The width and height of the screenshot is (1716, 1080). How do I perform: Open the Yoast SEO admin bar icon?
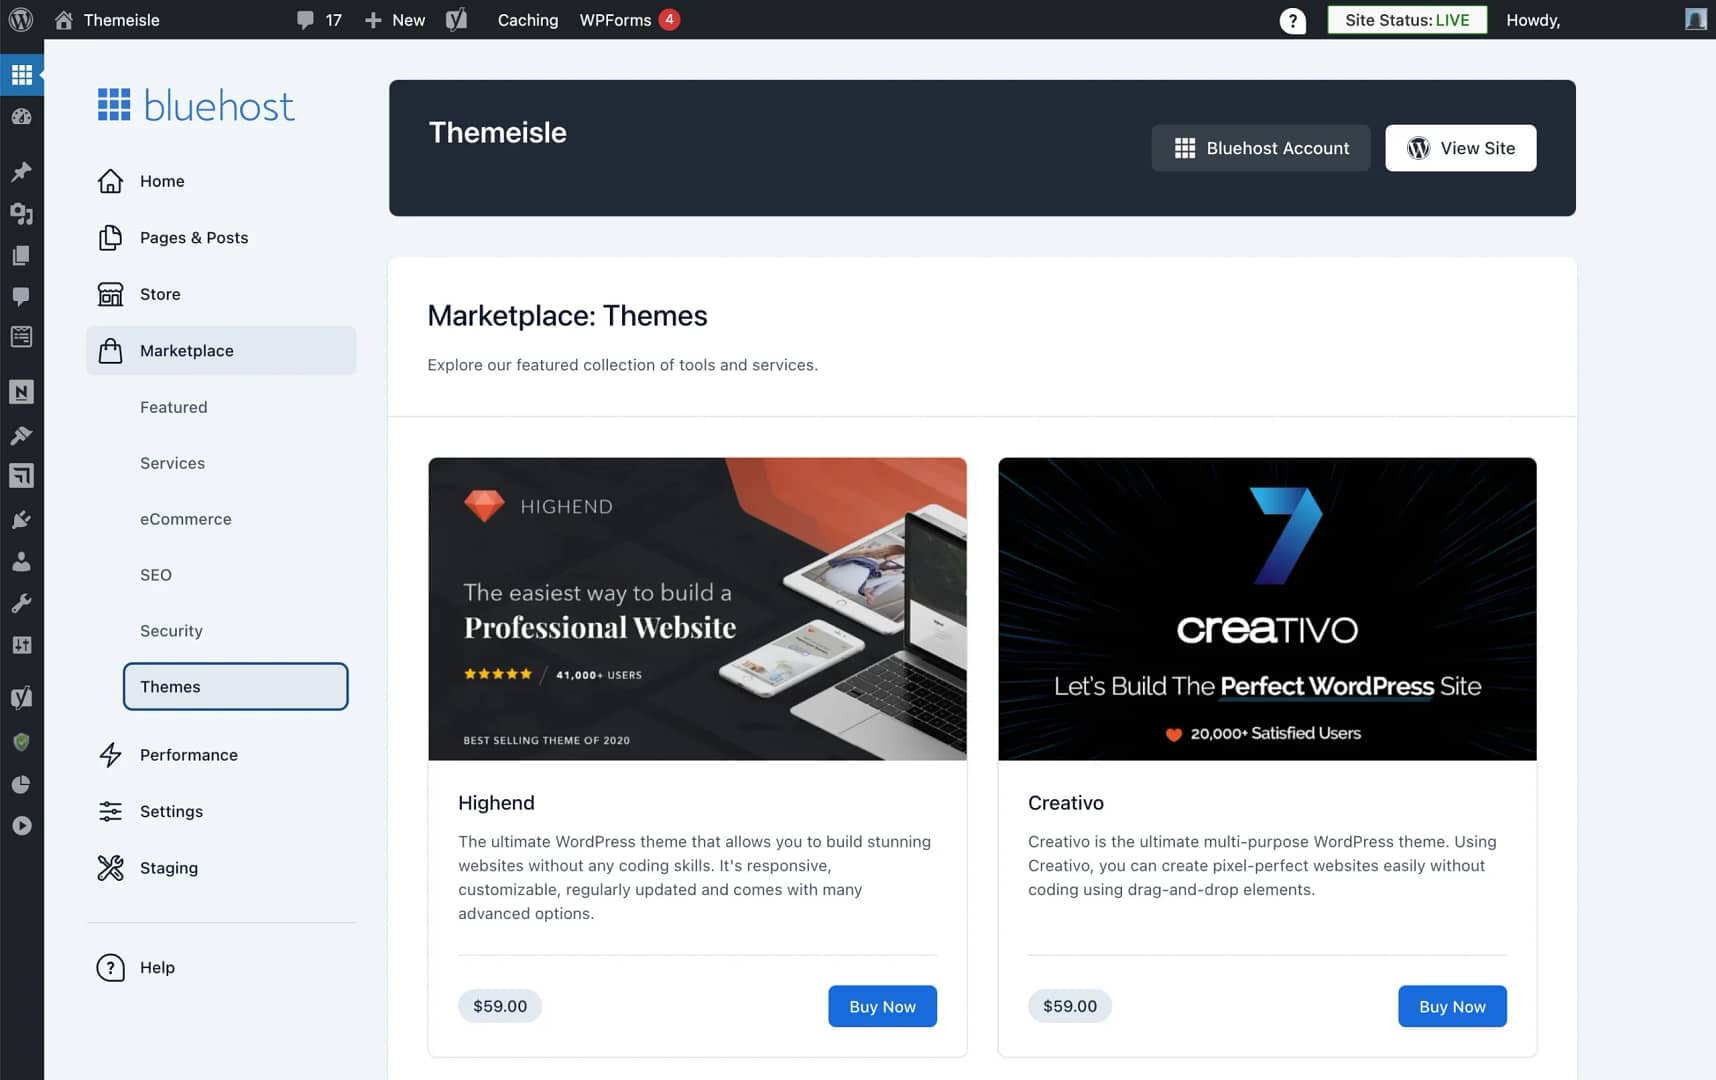[x=456, y=20]
